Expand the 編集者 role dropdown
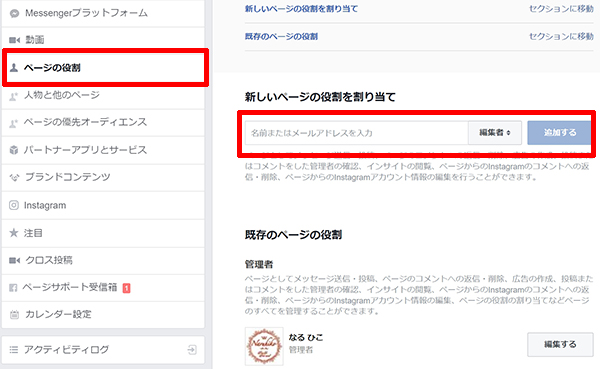600x369 pixels. coord(495,133)
